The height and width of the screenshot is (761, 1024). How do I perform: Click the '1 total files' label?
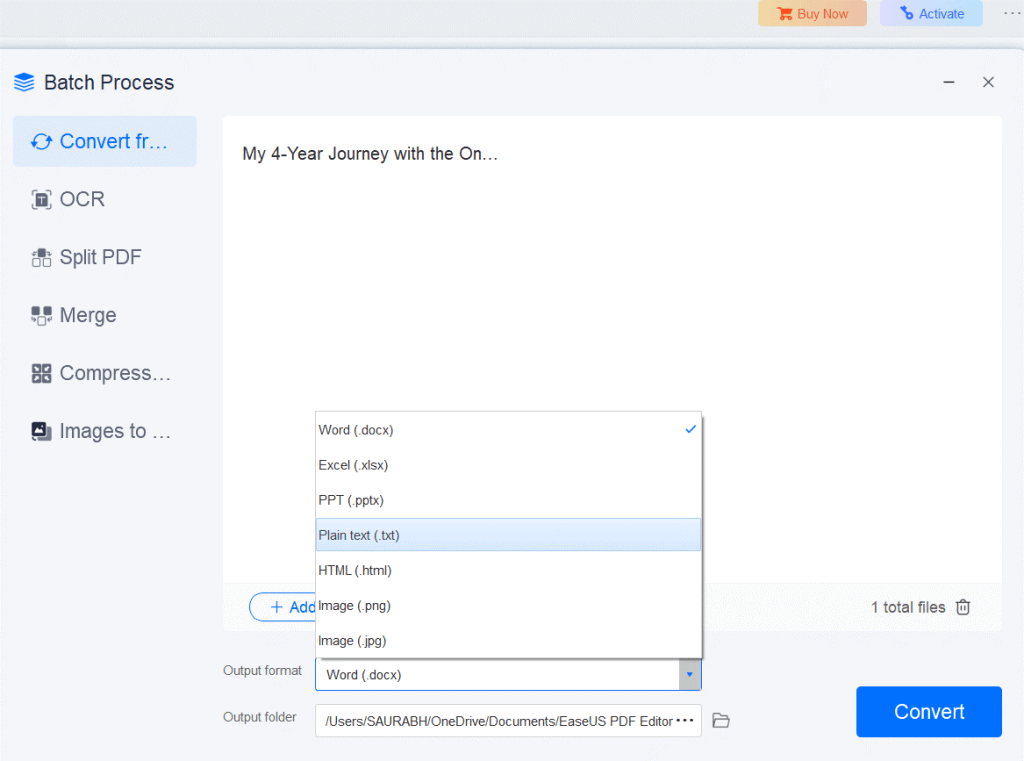(908, 607)
